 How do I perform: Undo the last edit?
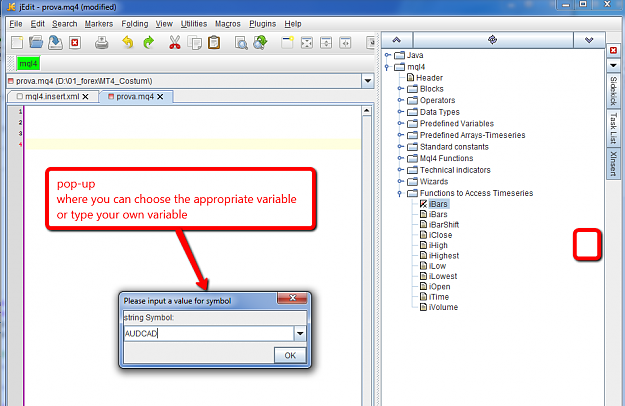(x=128, y=42)
